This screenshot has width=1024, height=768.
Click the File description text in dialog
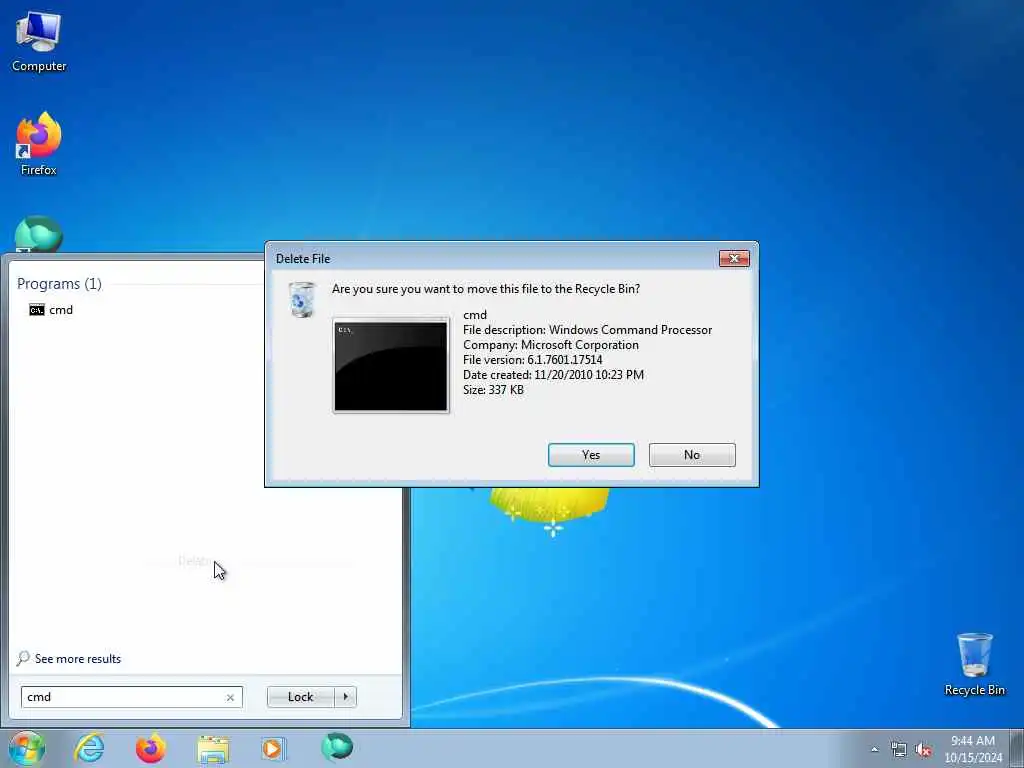pyautogui.click(x=587, y=330)
